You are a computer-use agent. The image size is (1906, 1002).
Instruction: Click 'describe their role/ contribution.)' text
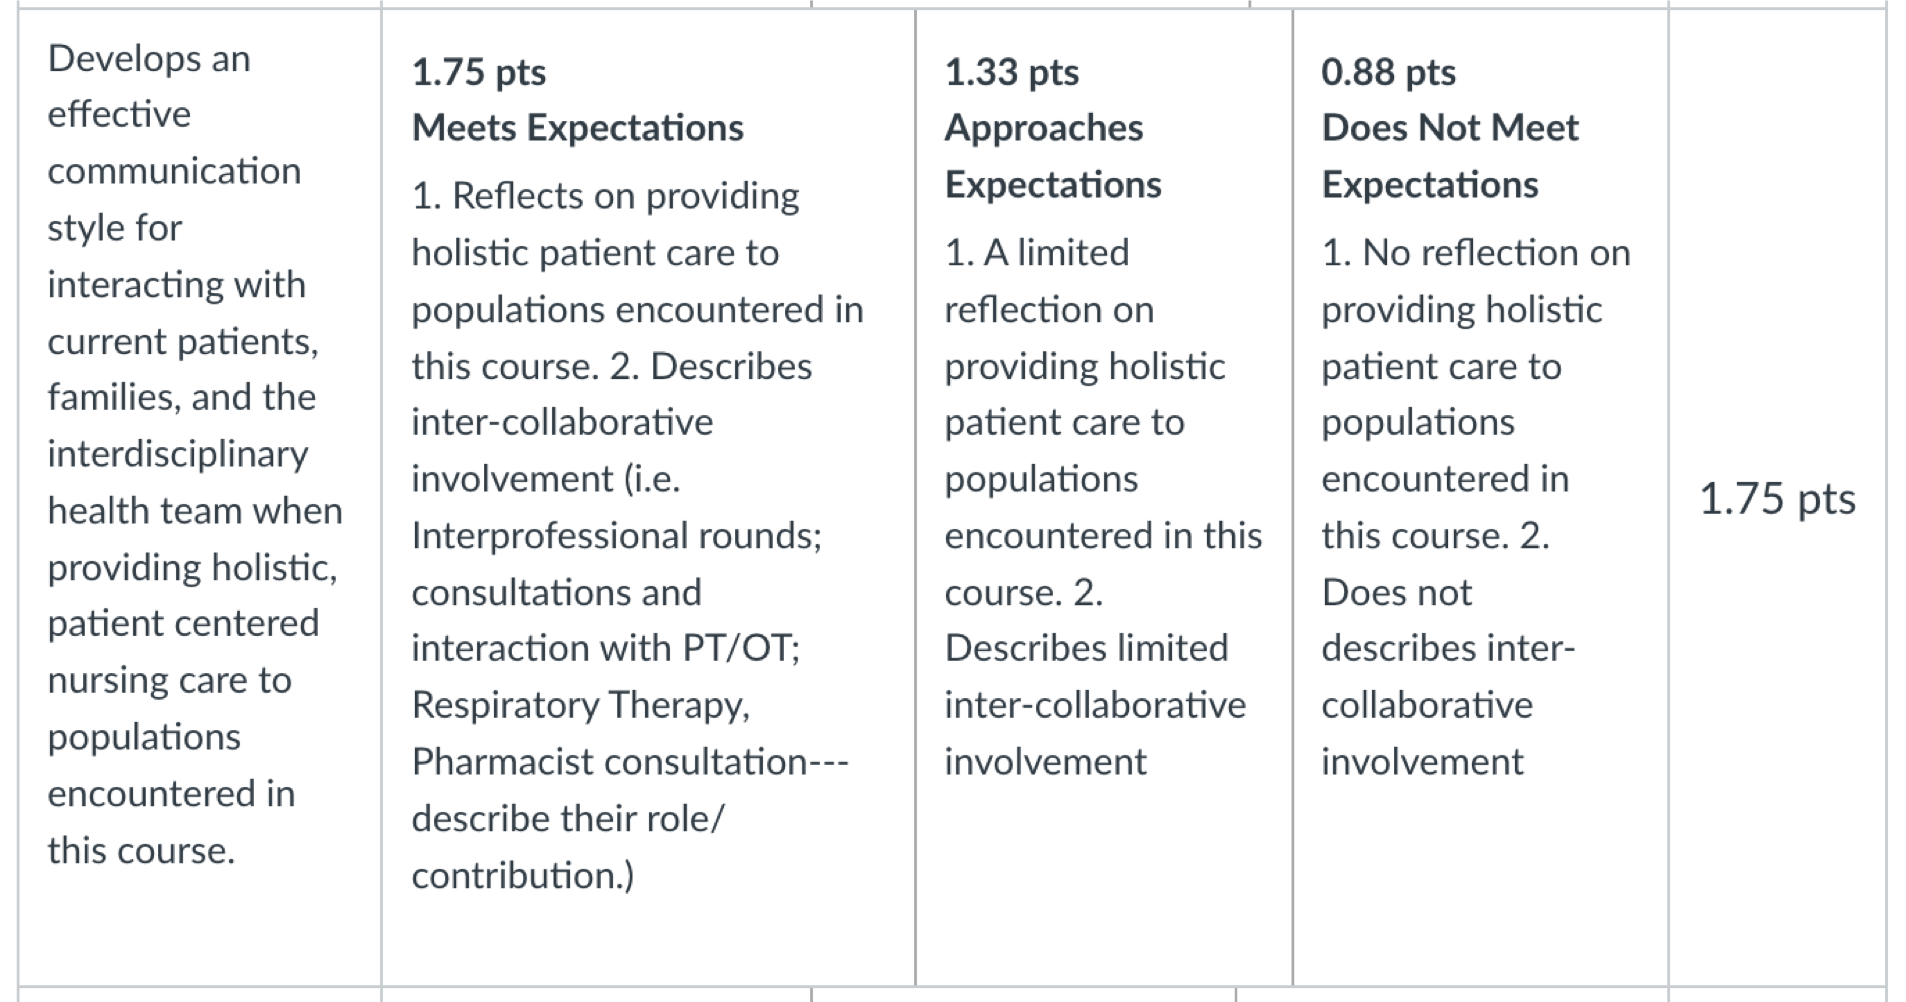click(568, 847)
